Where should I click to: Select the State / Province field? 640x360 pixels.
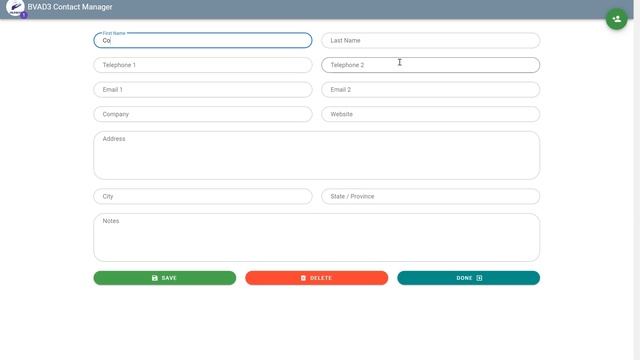point(431,196)
